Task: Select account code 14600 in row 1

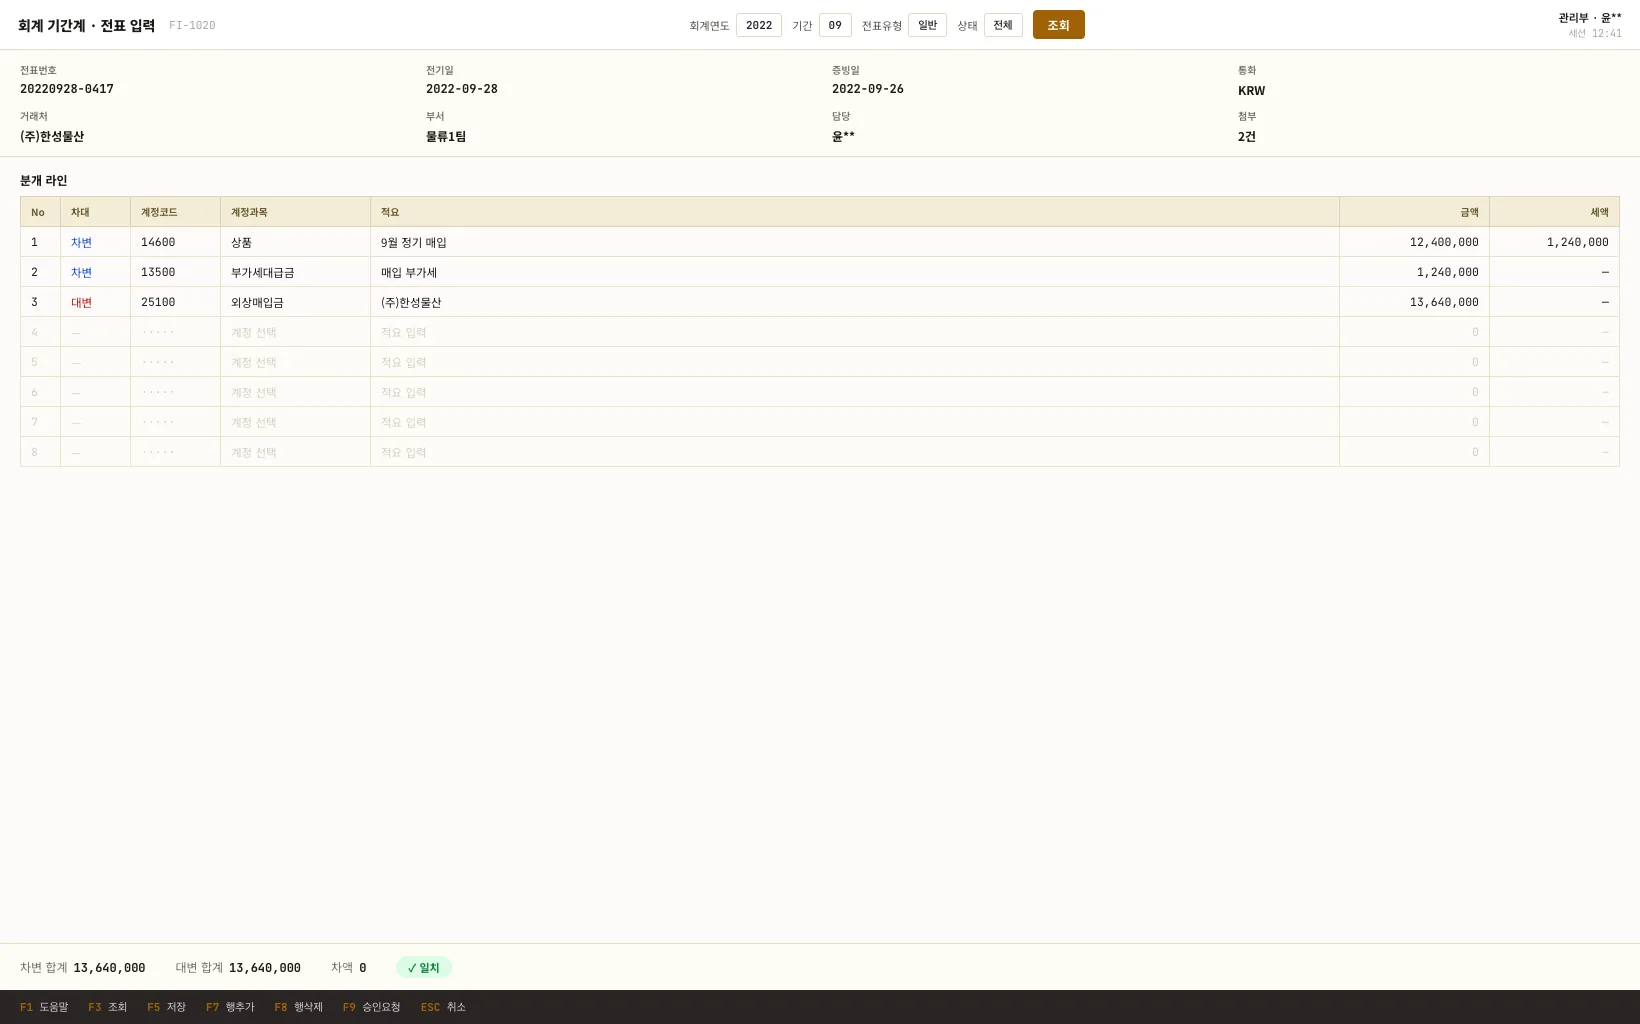Action: point(175,242)
